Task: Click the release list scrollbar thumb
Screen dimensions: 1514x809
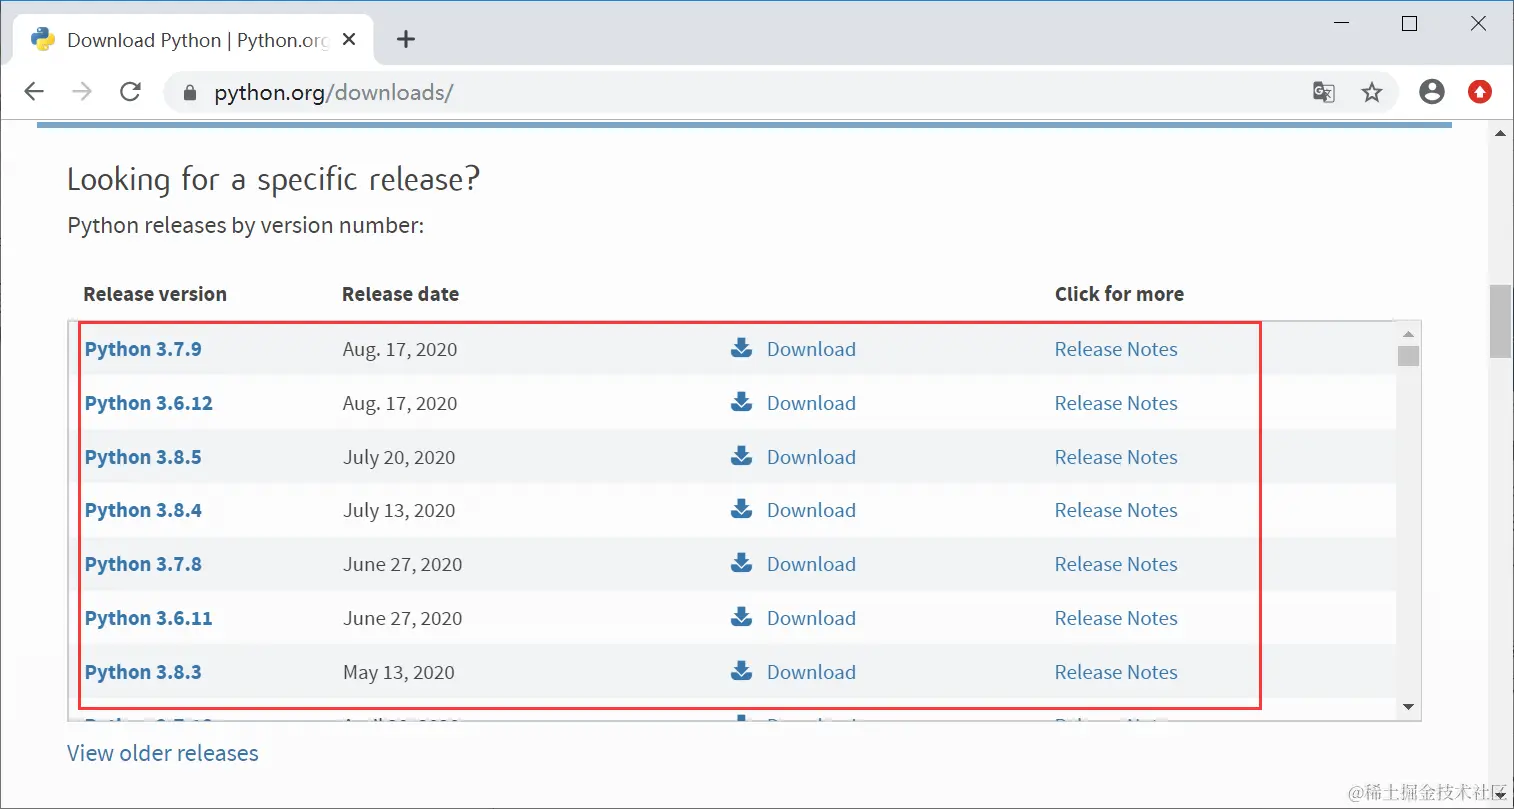Action: (1408, 356)
